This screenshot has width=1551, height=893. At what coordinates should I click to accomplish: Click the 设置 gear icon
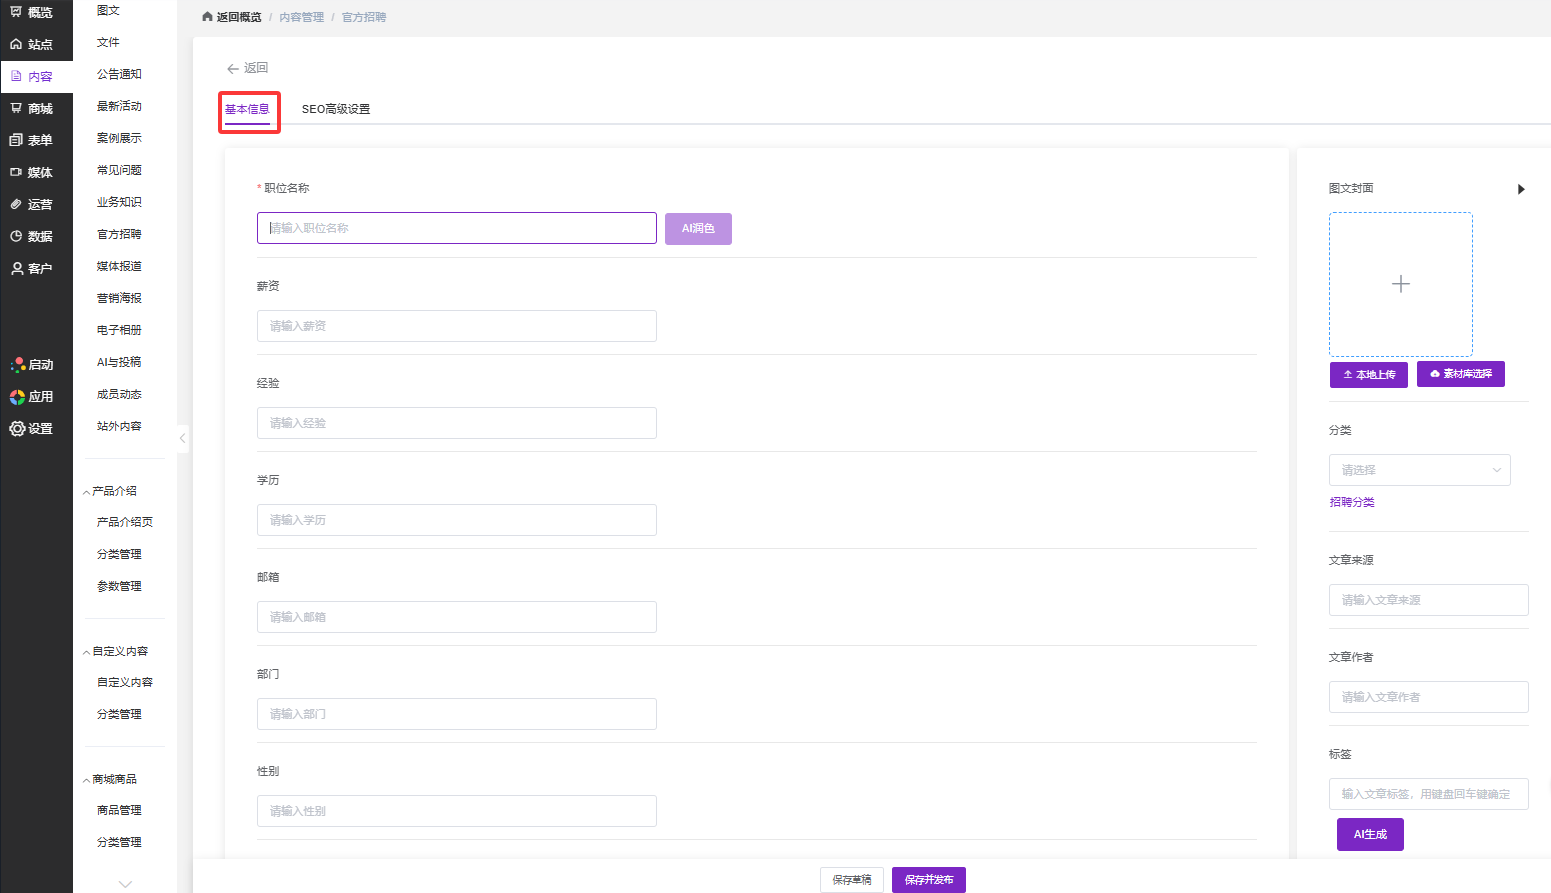point(17,428)
